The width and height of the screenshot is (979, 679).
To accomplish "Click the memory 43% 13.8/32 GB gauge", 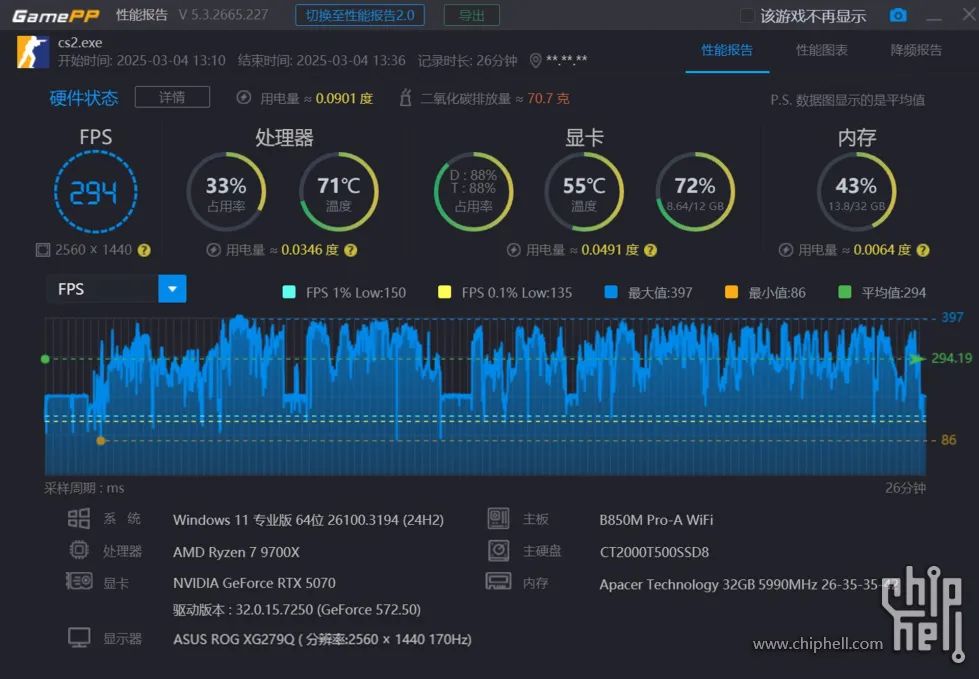I will 857,192.
